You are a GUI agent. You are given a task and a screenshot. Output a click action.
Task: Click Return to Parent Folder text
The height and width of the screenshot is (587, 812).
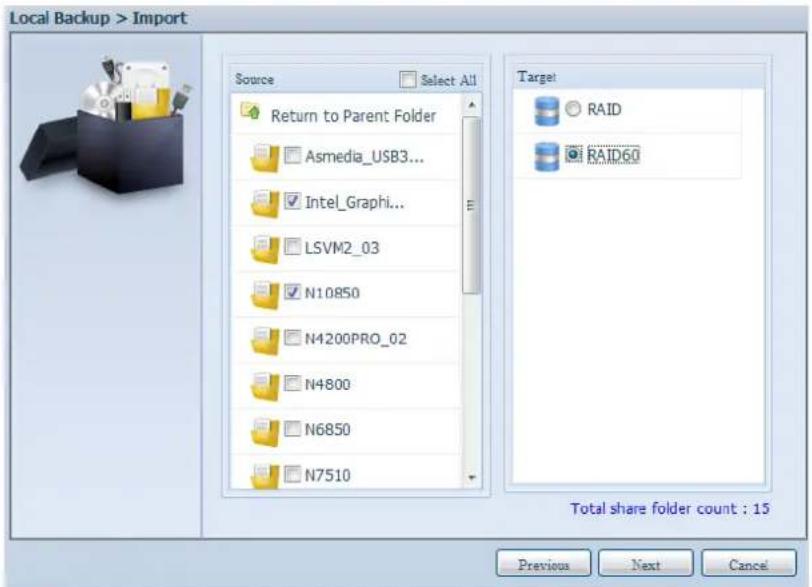(353, 116)
